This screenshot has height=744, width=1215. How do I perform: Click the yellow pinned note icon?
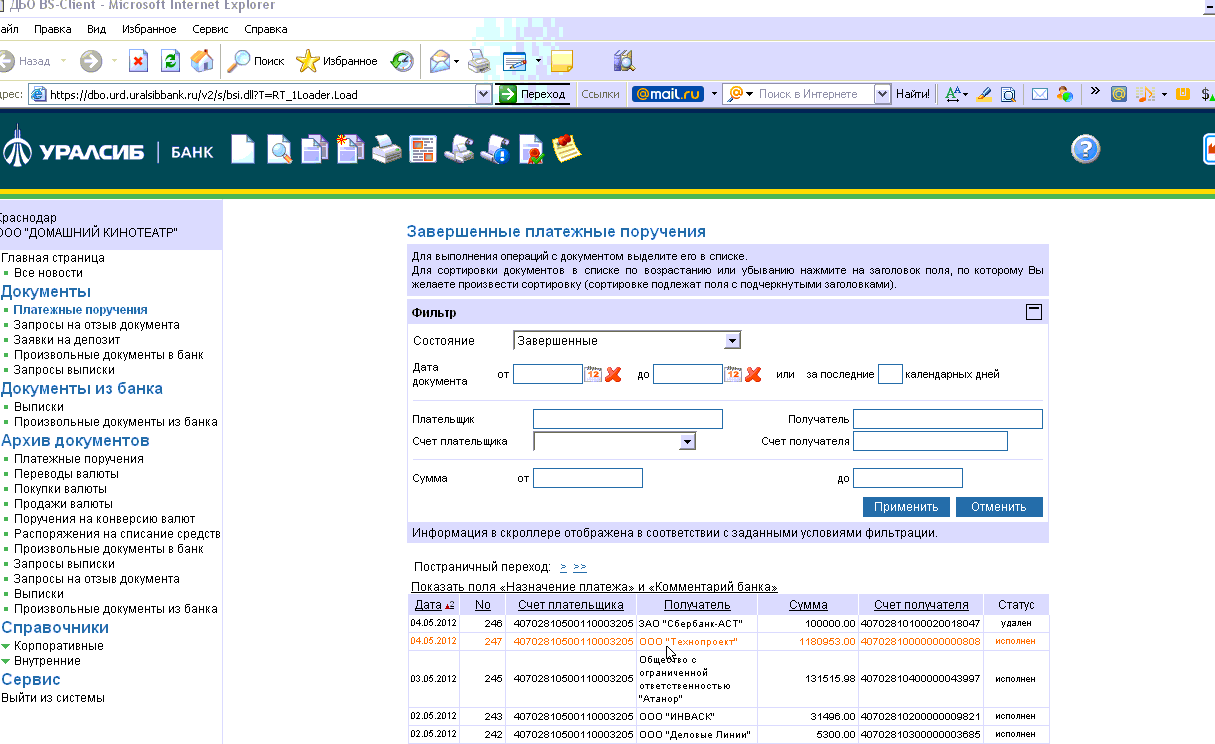[x=567, y=149]
